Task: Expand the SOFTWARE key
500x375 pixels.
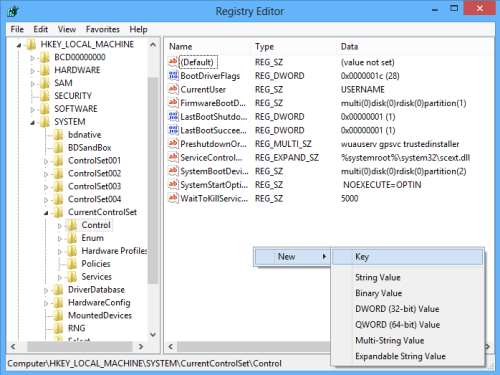Action: pyautogui.click(x=33, y=110)
